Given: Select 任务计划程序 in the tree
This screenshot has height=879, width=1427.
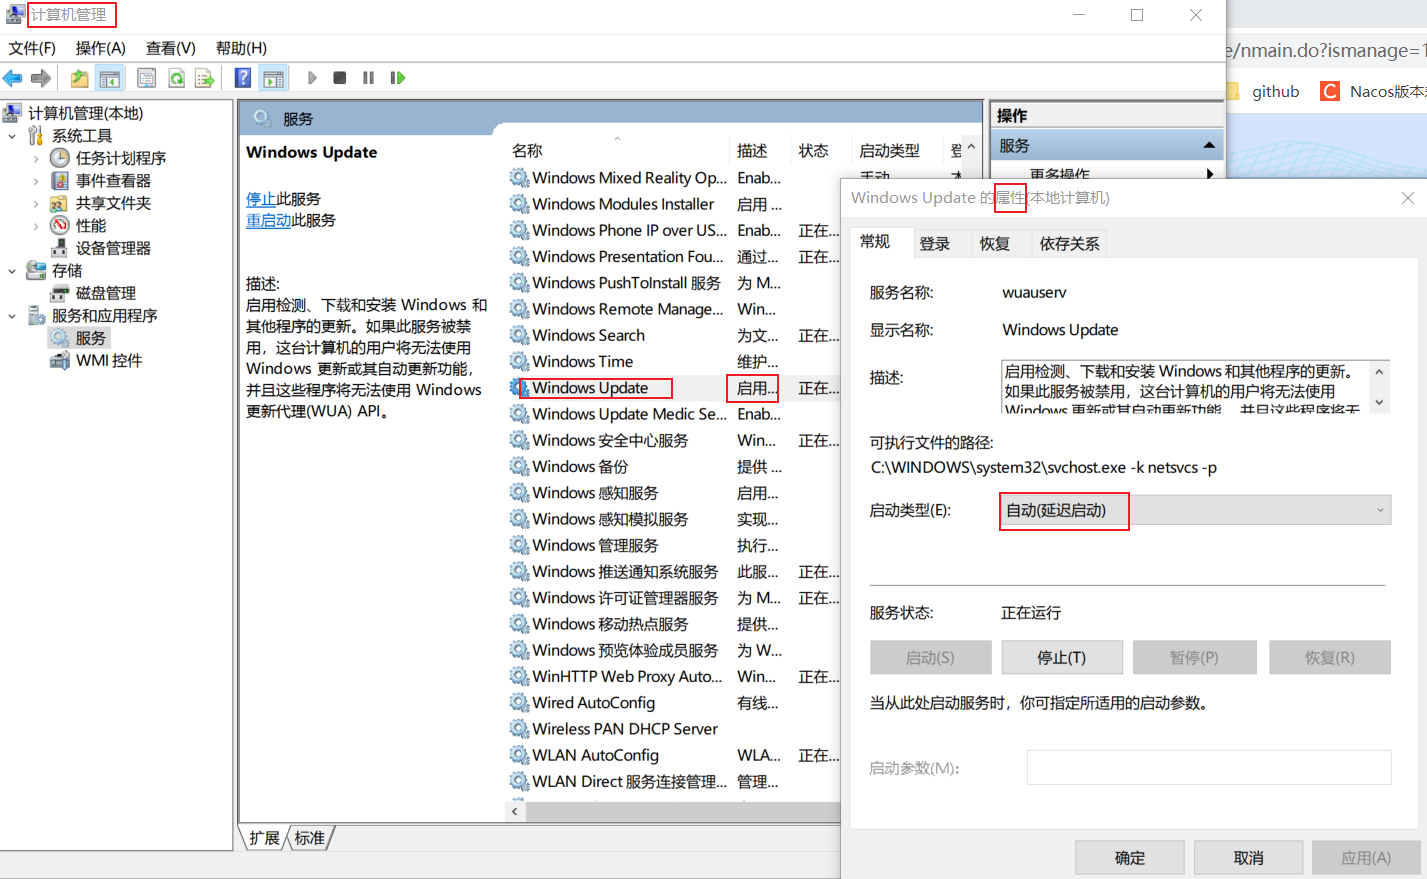Looking at the screenshot, I should click(121, 158).
